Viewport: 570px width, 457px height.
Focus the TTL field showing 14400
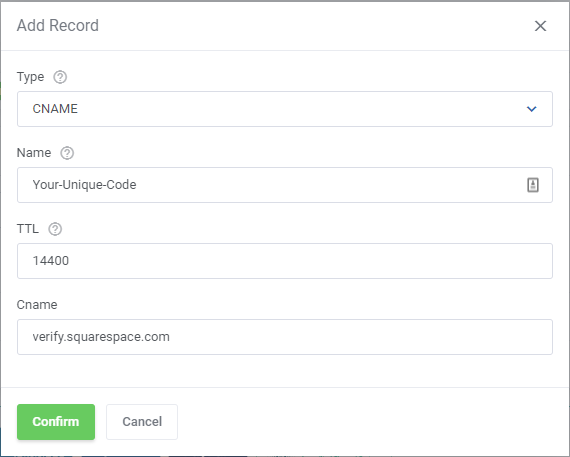tap(285, 261)
